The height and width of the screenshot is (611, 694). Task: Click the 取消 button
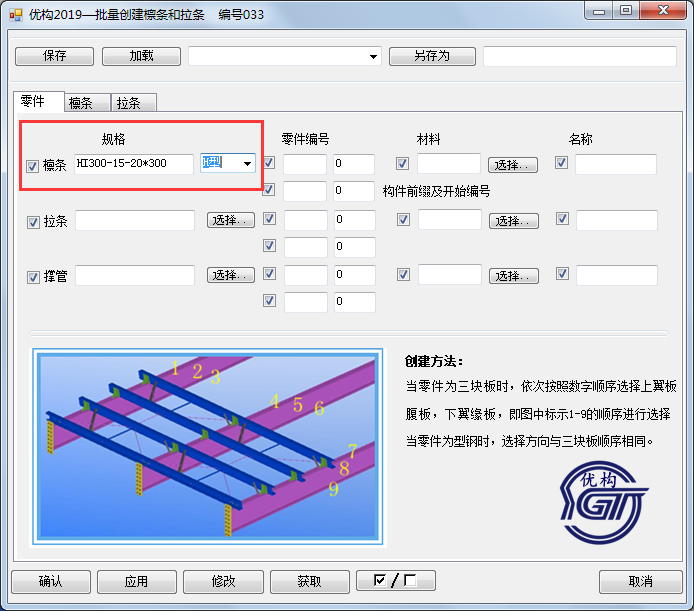click(640, 581)
